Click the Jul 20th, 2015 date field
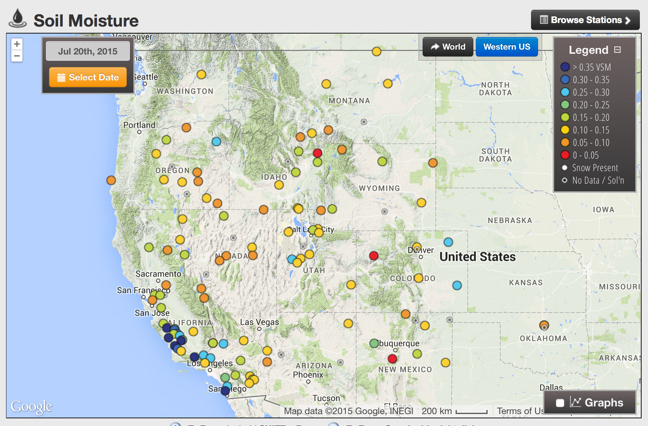This screenshot has width=648, height=426. 88,51
